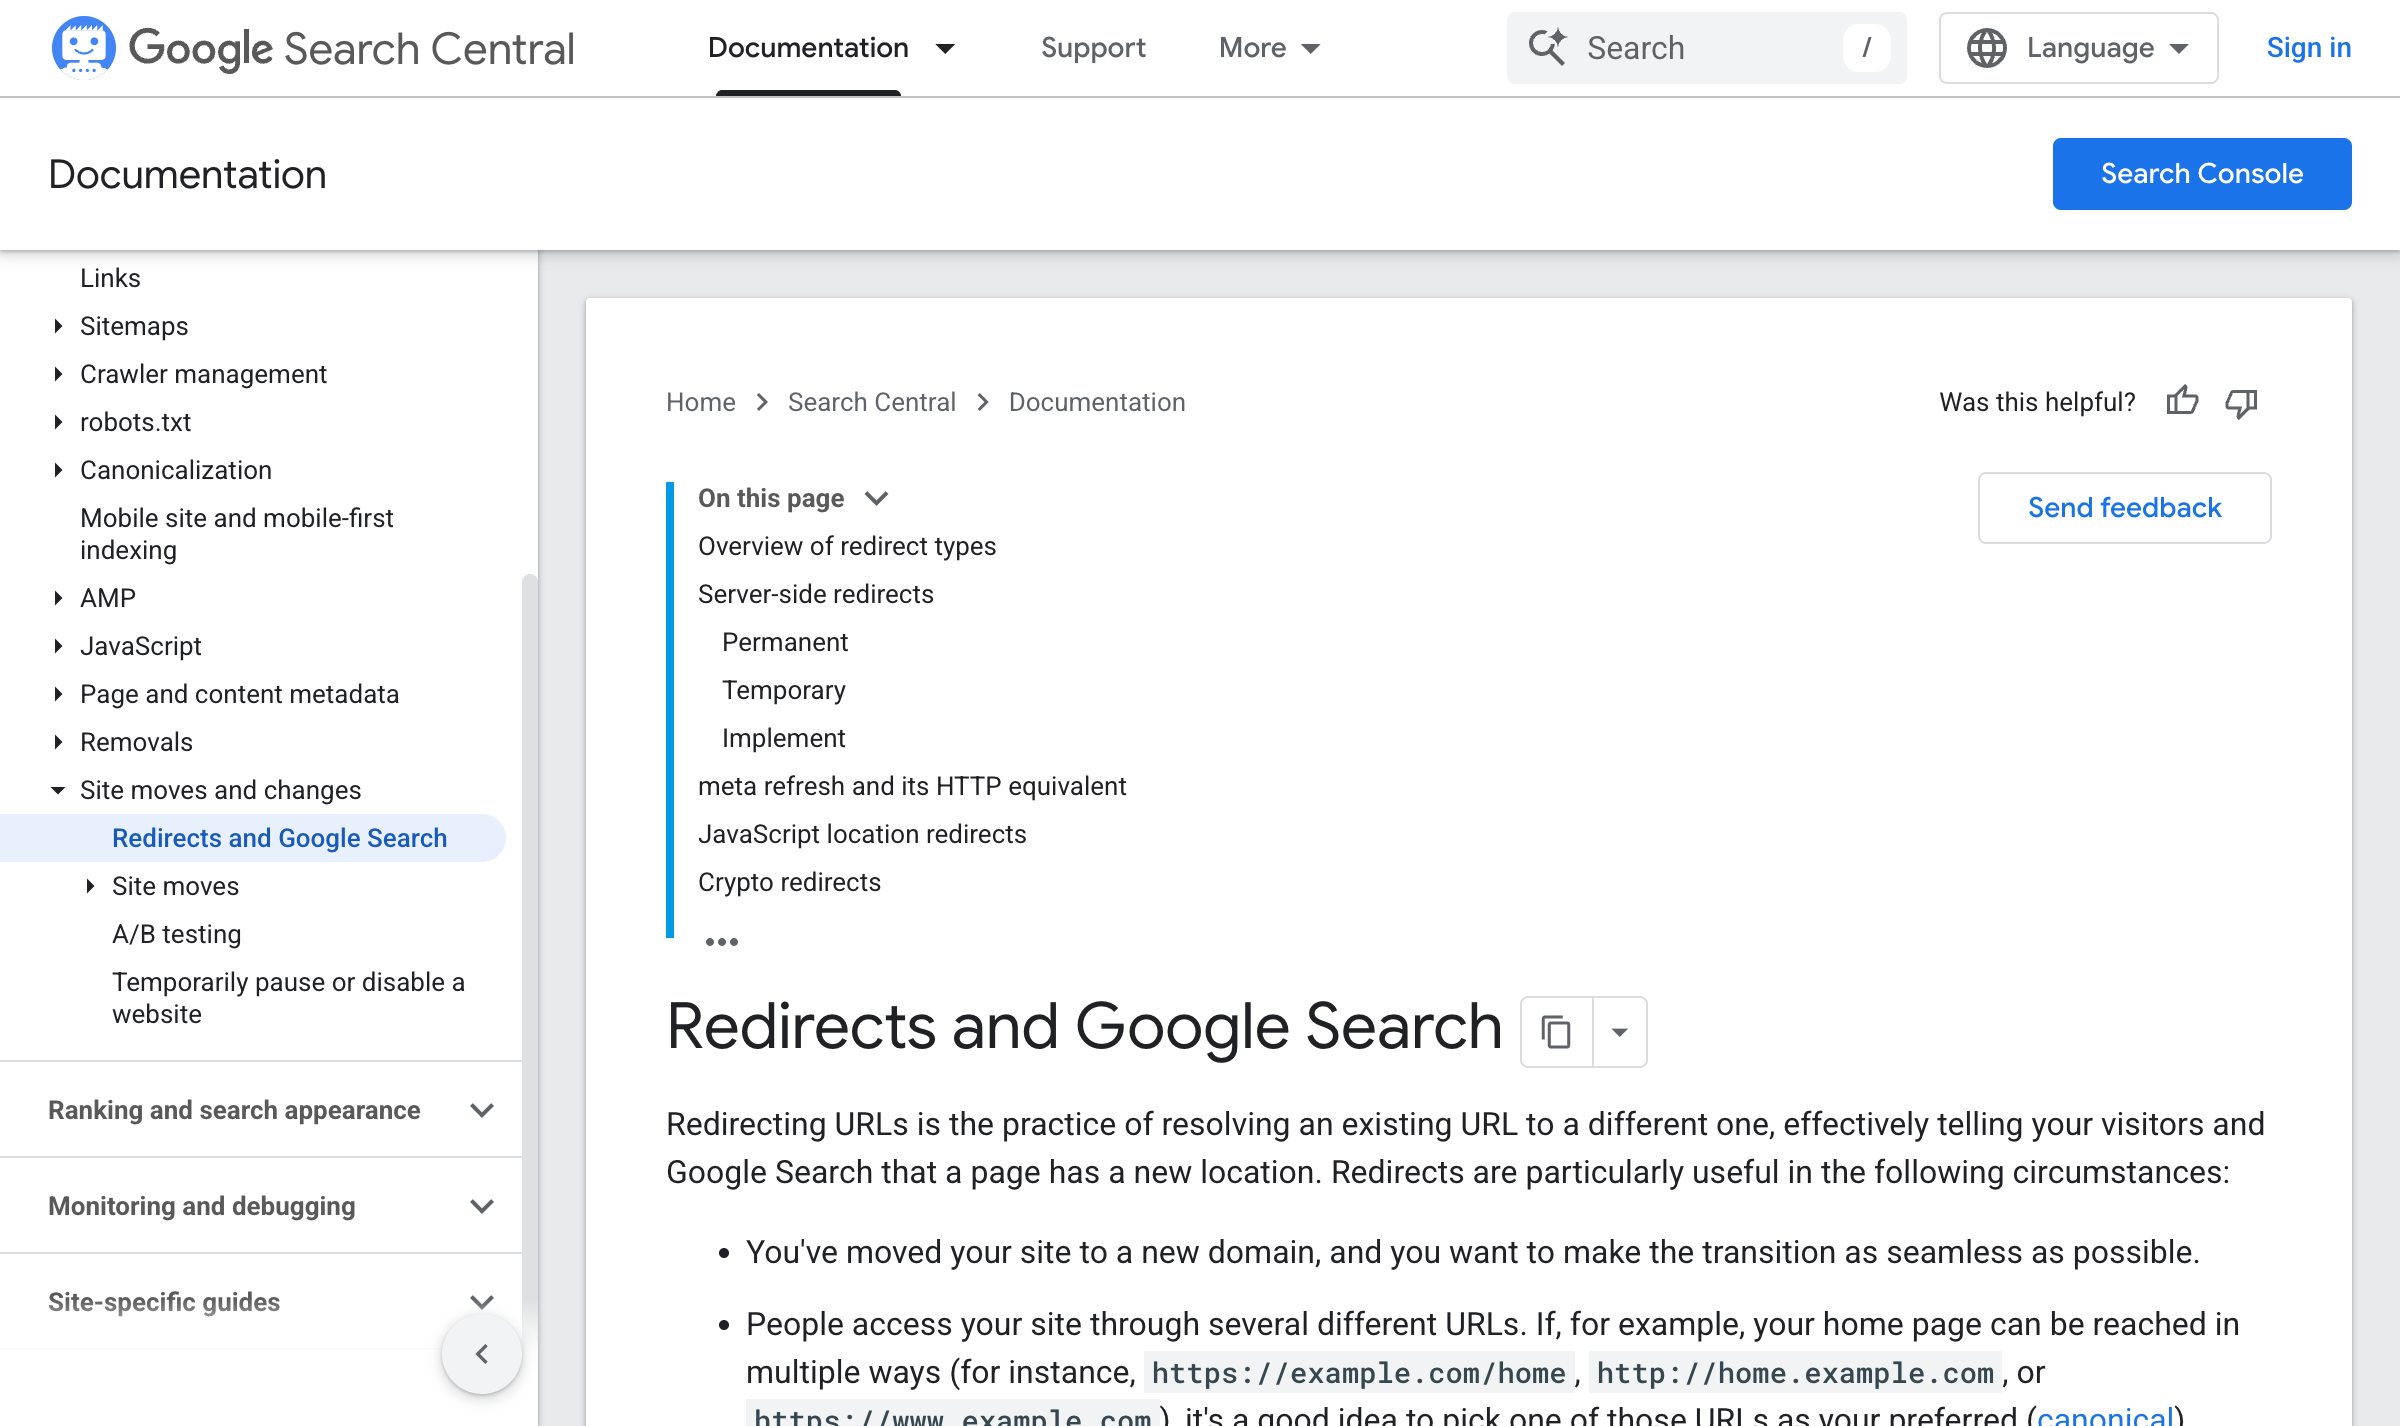Open the Support tab in header
2400x1426 pixels.
pyautogui.click(x=1093, y=48)
